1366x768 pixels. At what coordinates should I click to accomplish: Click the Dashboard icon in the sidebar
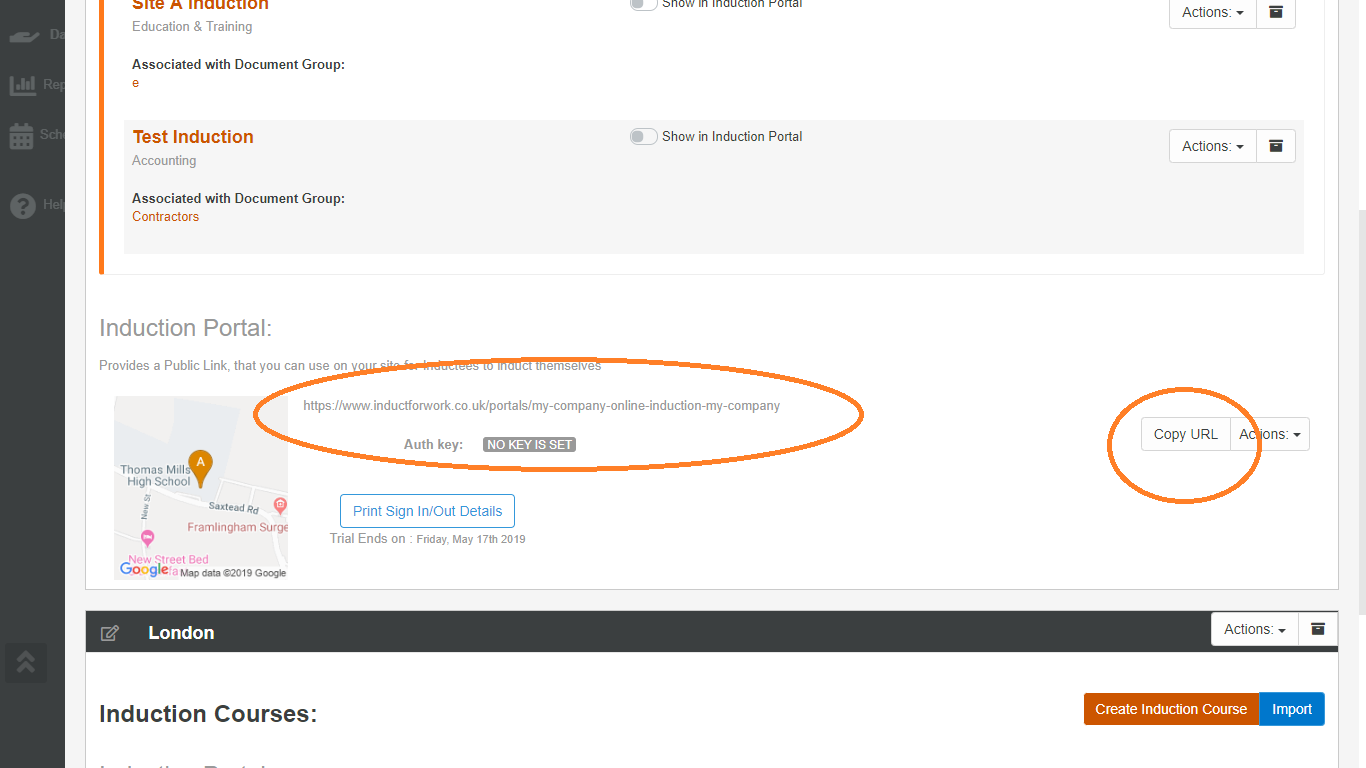coord(24,36)
